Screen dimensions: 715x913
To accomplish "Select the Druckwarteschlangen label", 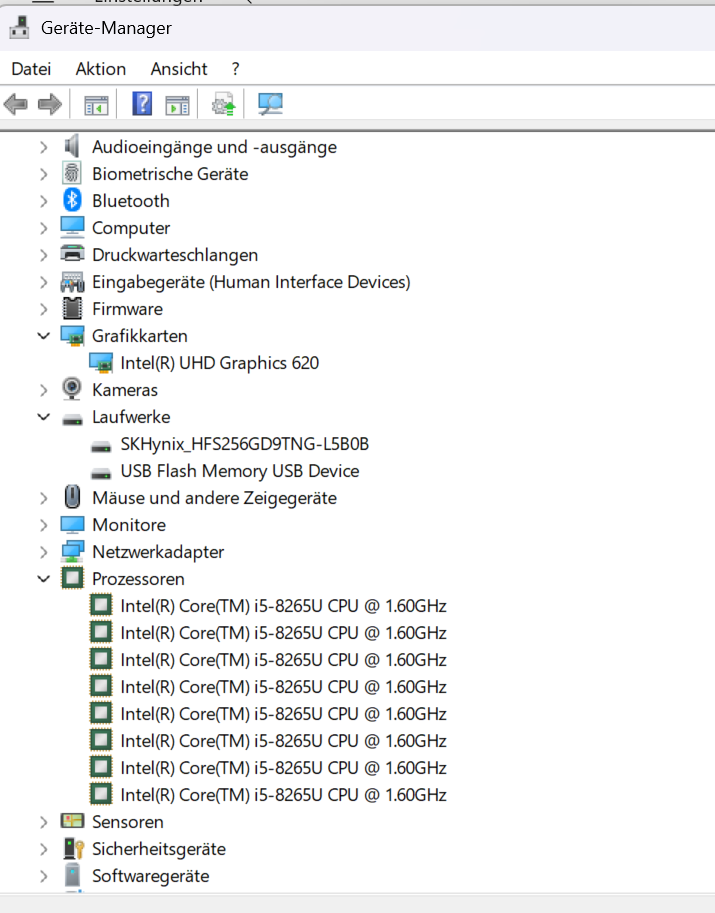I will pyautogui.click(x=175, y=254).
